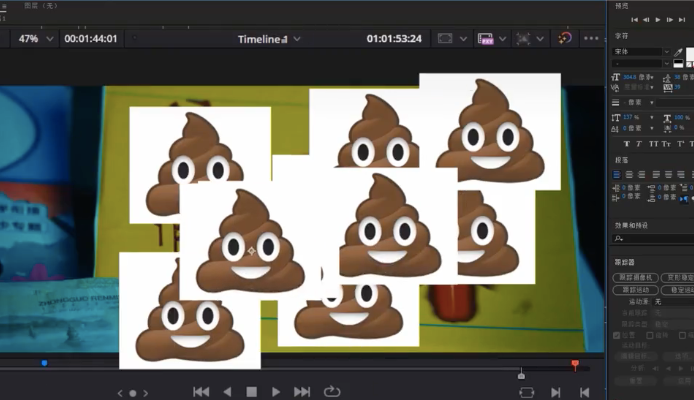
Task: Click the Edit Target button
Action: [637, 356]
